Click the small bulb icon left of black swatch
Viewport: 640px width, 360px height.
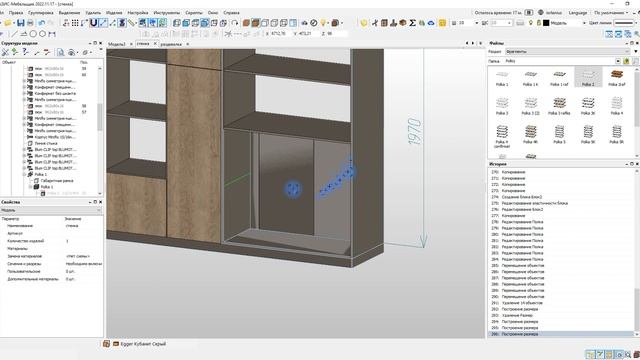[531, 23]
